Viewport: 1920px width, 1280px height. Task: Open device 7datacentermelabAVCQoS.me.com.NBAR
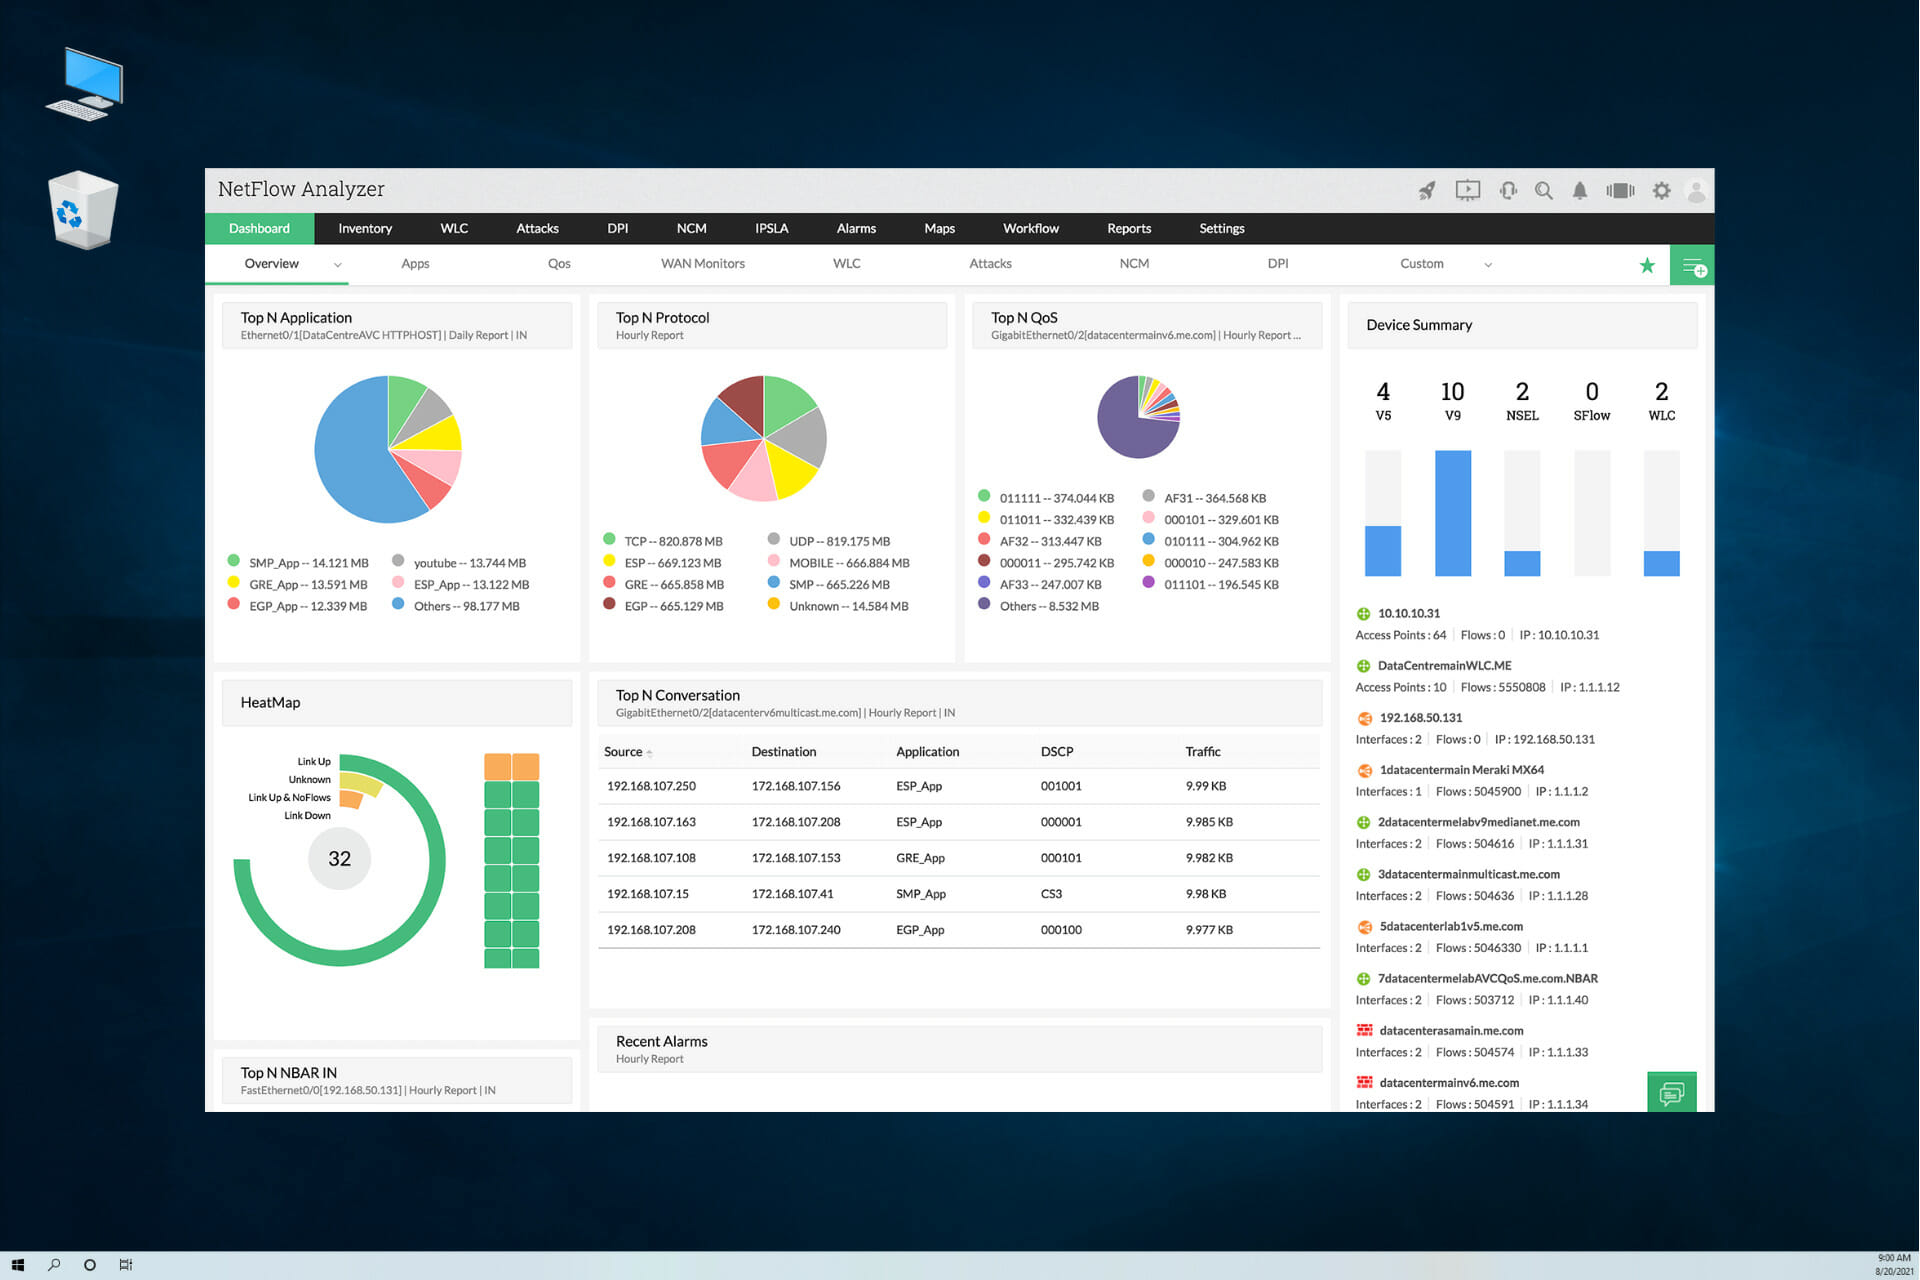[x=1487, y=979]
